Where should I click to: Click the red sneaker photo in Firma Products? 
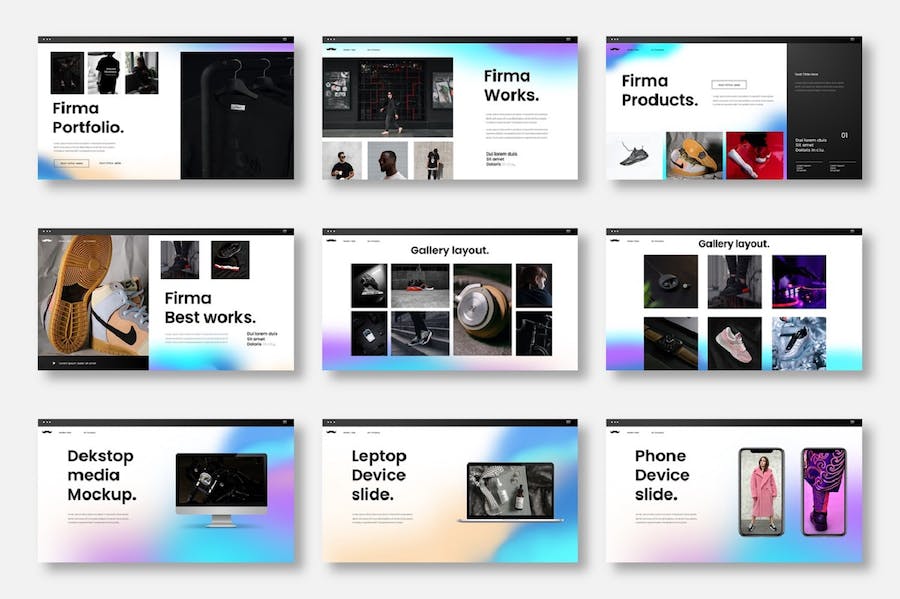click(x=755, y=155)
